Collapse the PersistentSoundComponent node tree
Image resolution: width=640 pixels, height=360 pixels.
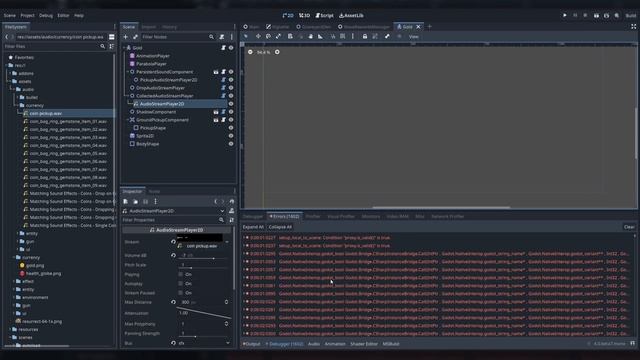[128, 72]
